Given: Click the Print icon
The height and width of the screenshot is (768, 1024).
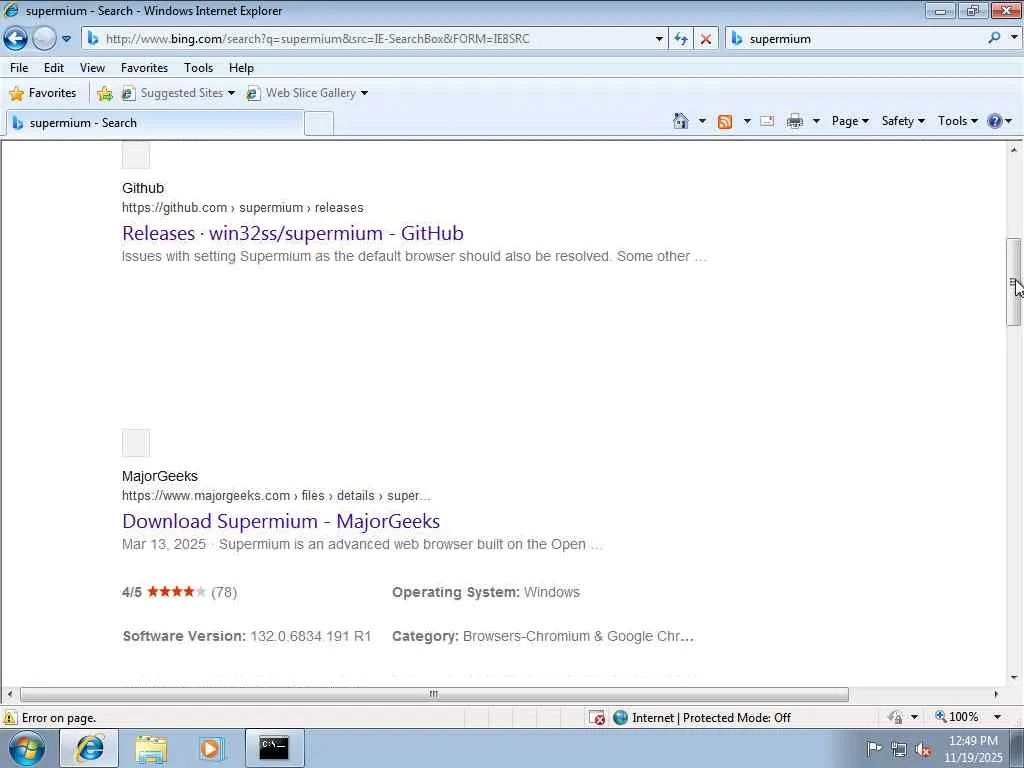Looking at the screenshot, I should [795, 121].
